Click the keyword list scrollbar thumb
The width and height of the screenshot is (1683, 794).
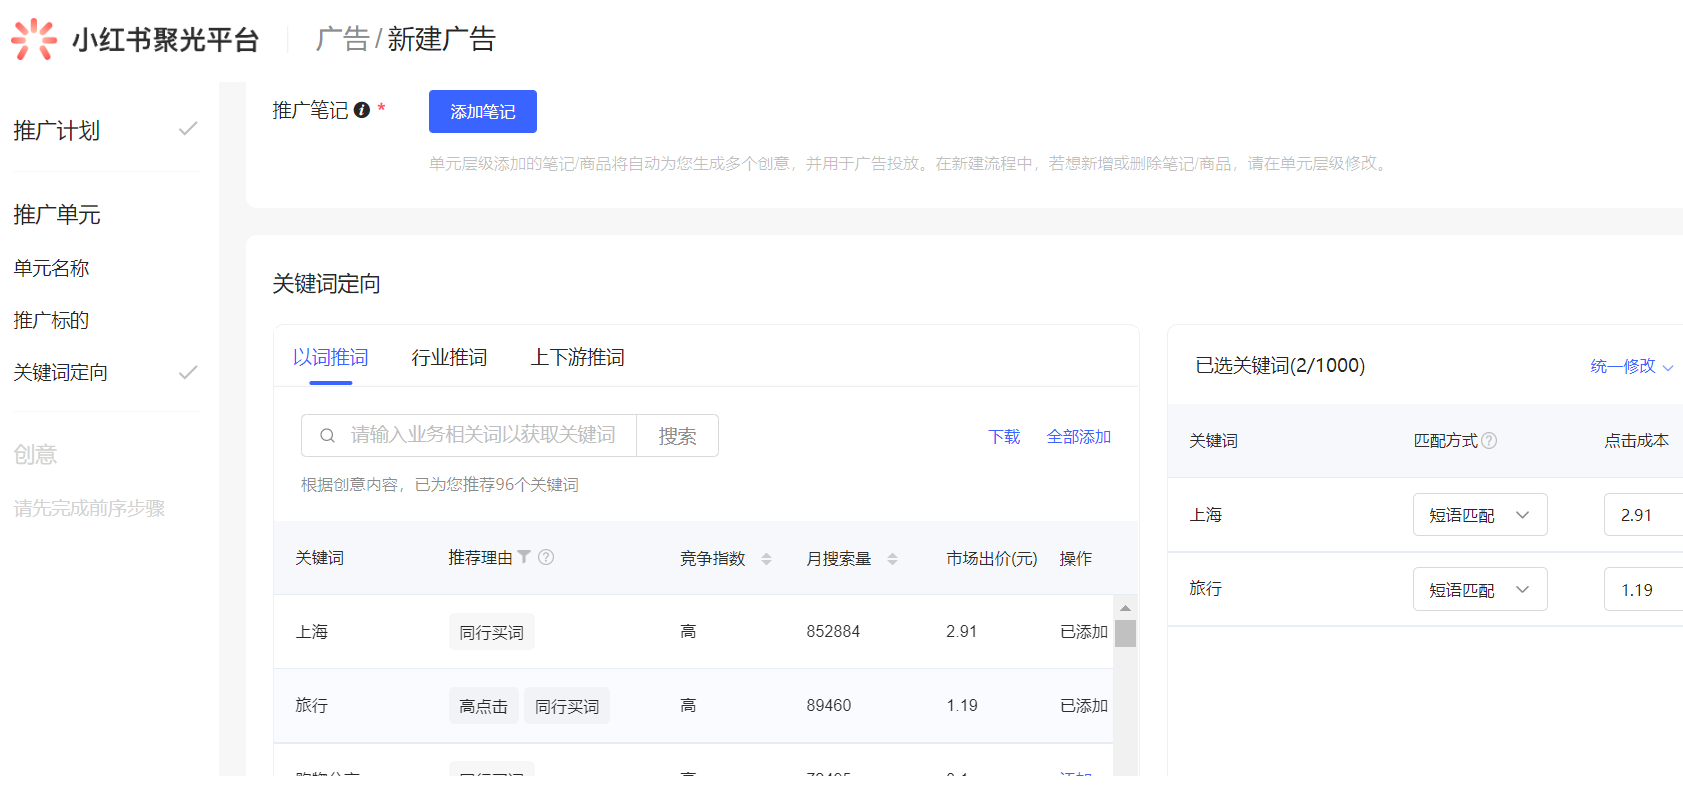tap(1125, 634)
